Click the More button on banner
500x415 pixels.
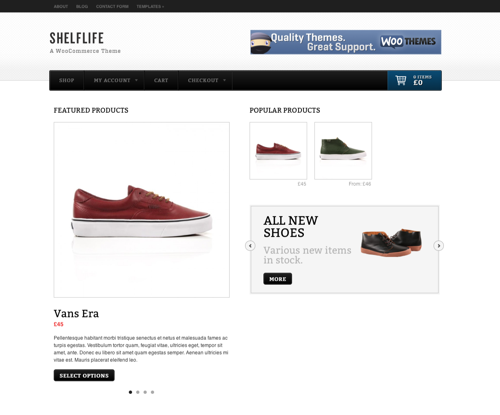pos(278,279)
